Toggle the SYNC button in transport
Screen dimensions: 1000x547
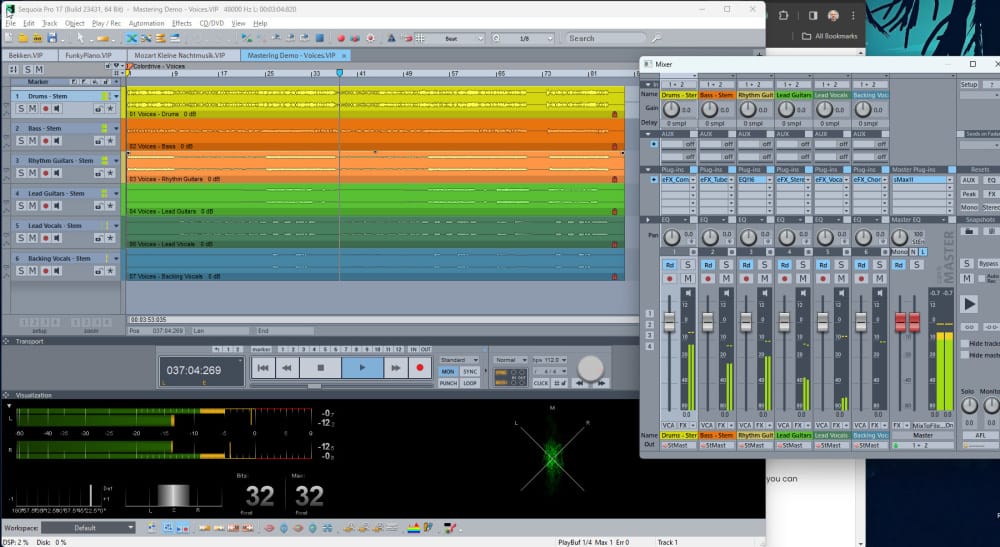470,371
